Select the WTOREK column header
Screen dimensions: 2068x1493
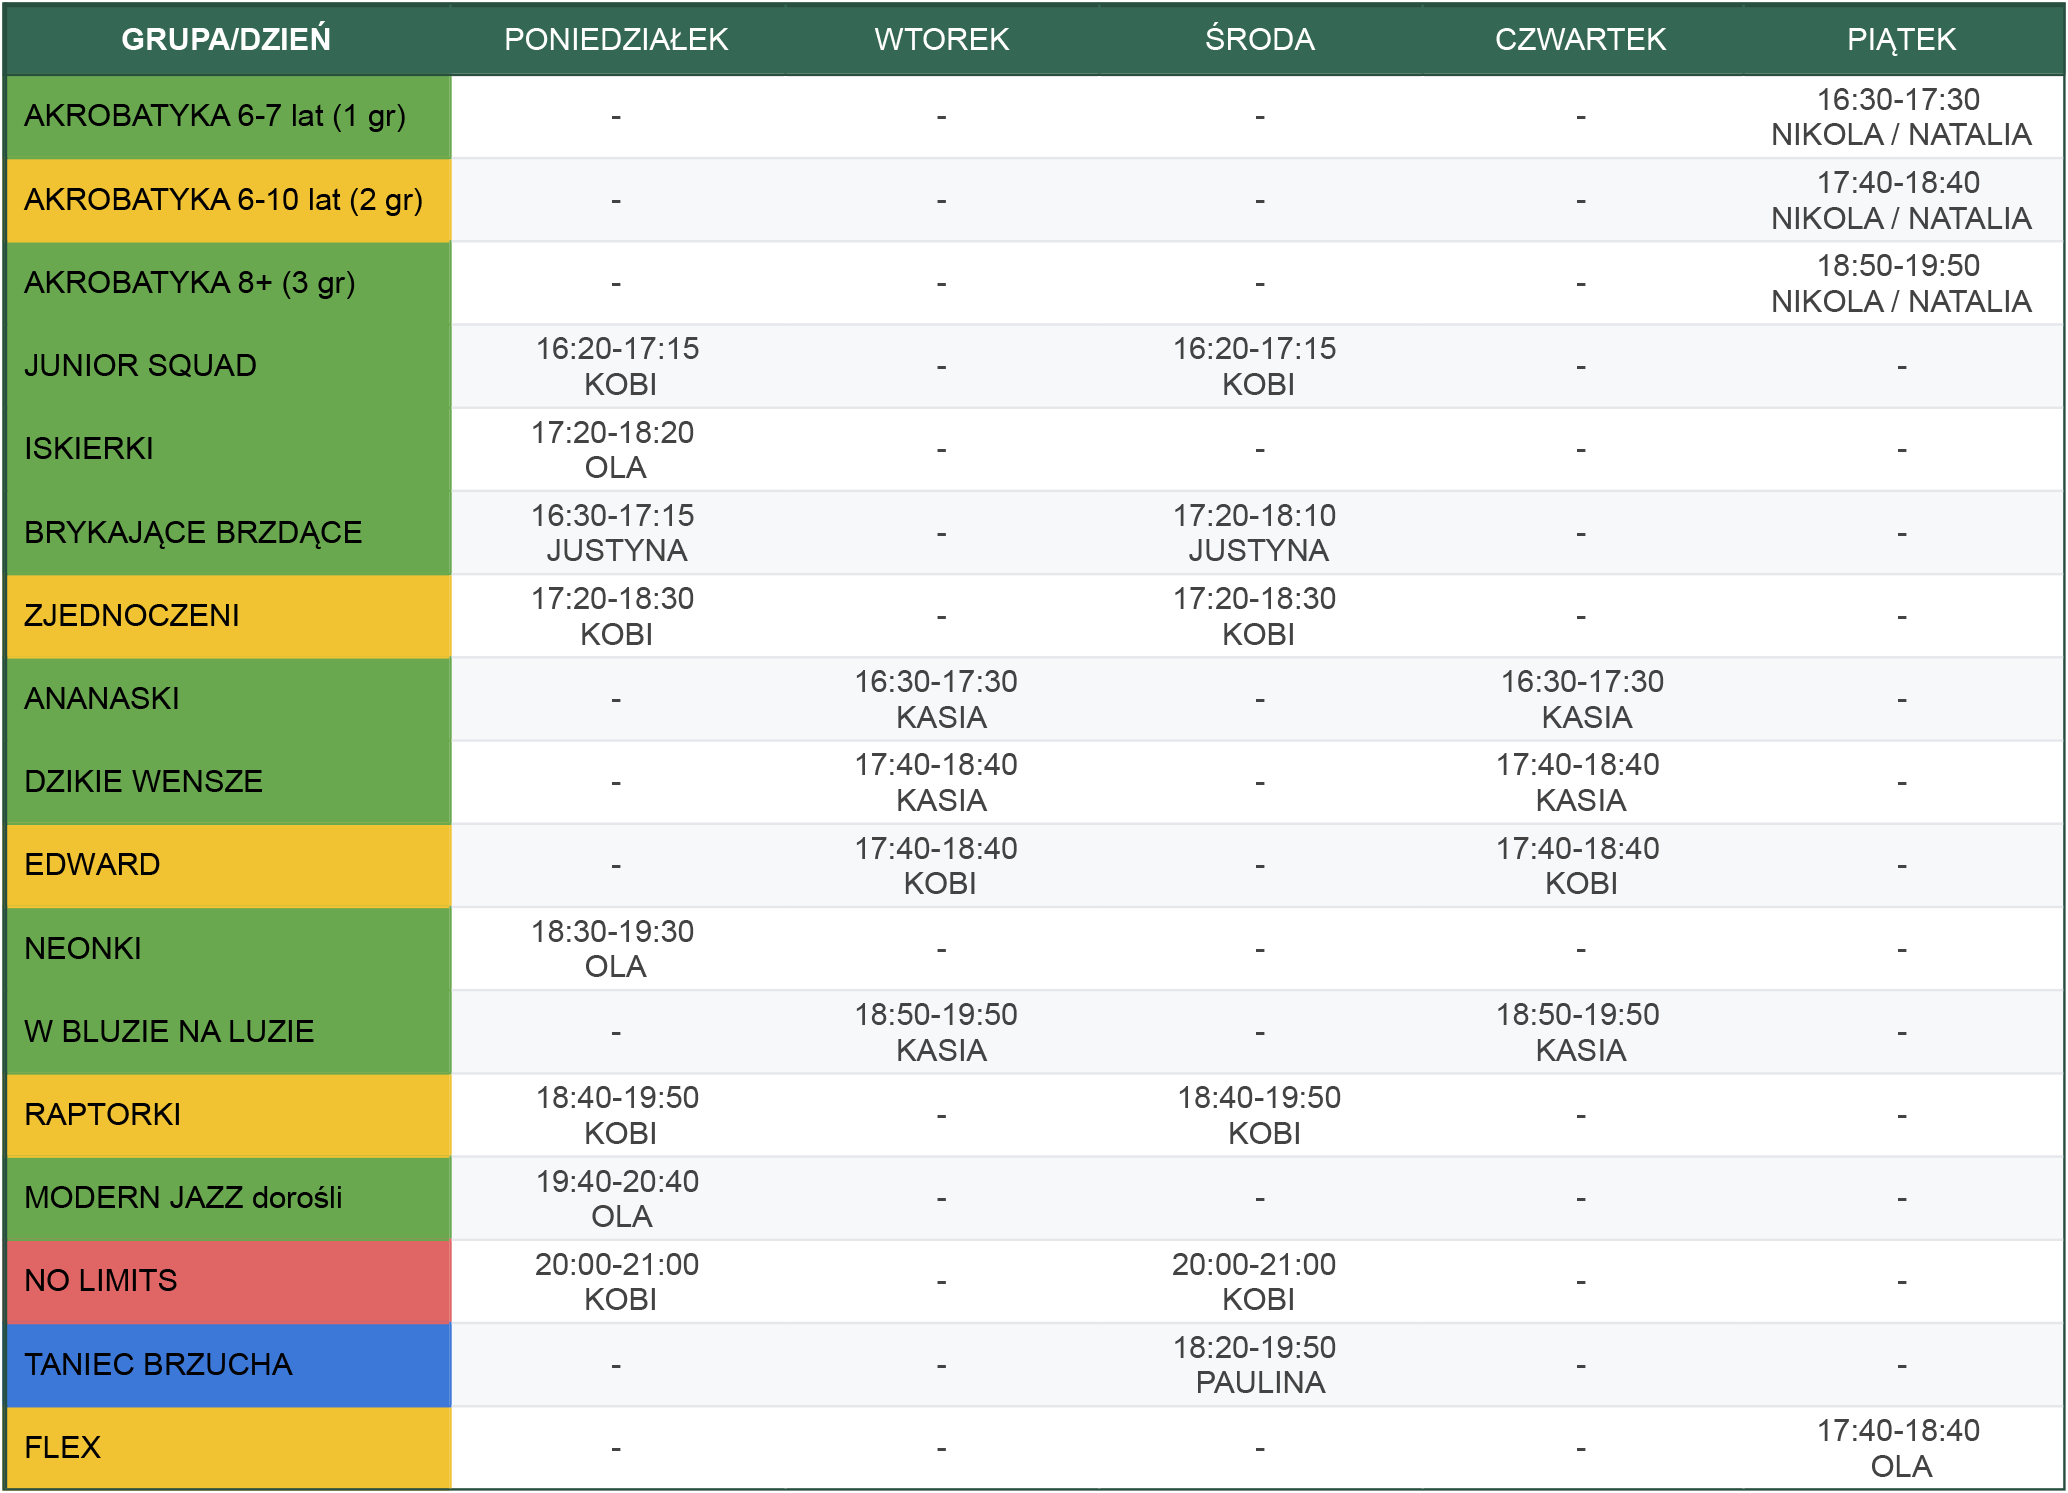click(x=941, y=39)
